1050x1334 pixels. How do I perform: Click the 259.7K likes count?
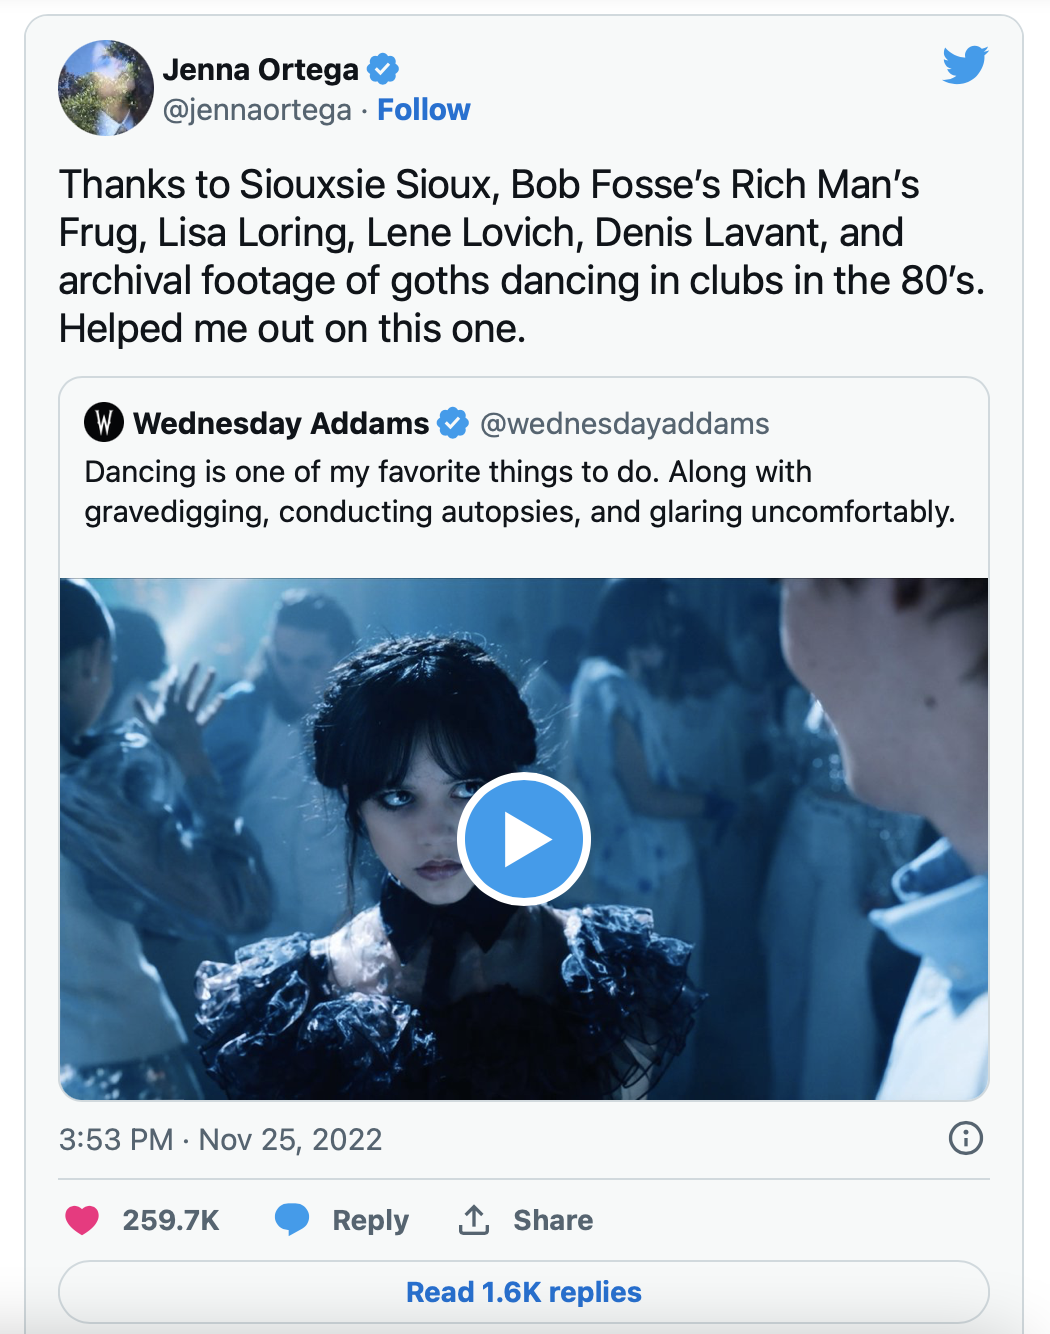(x=171, y=1220)
